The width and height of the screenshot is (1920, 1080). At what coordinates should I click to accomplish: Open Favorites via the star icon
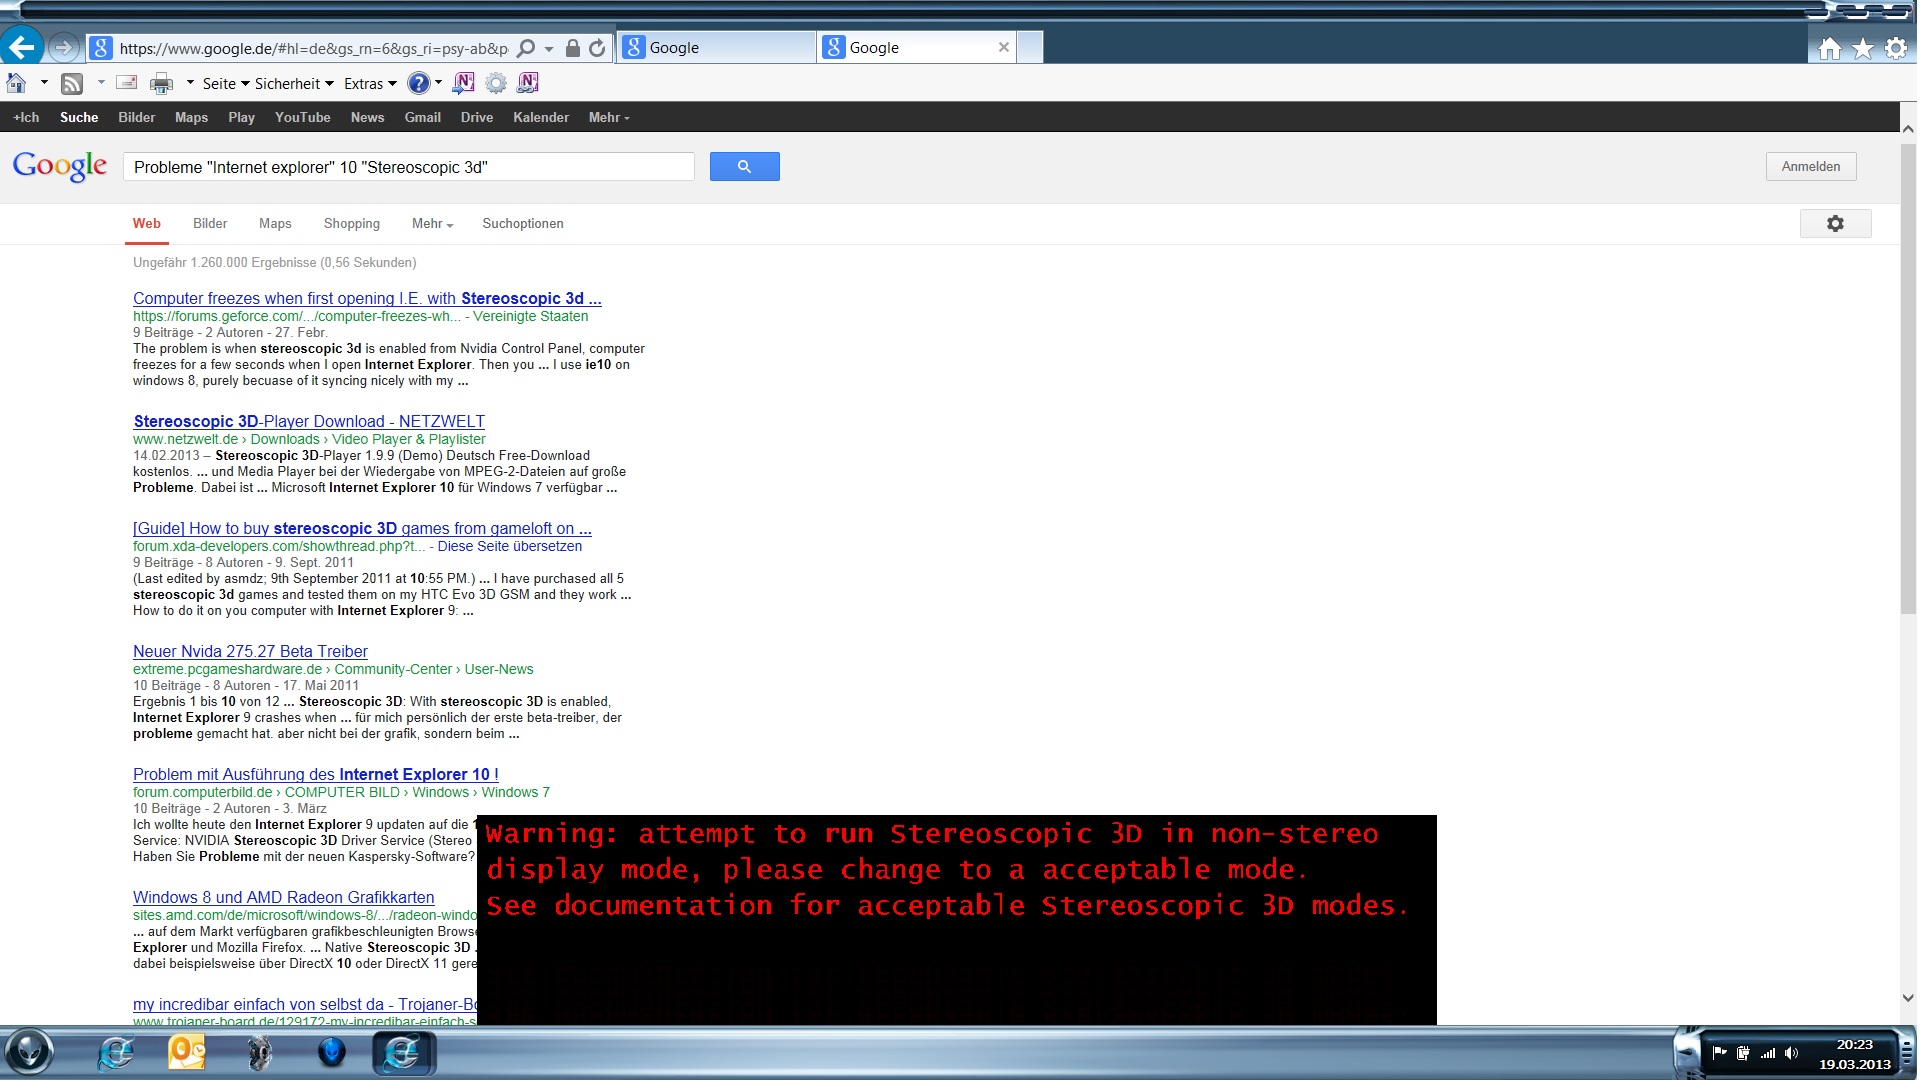click(1863, 48)
